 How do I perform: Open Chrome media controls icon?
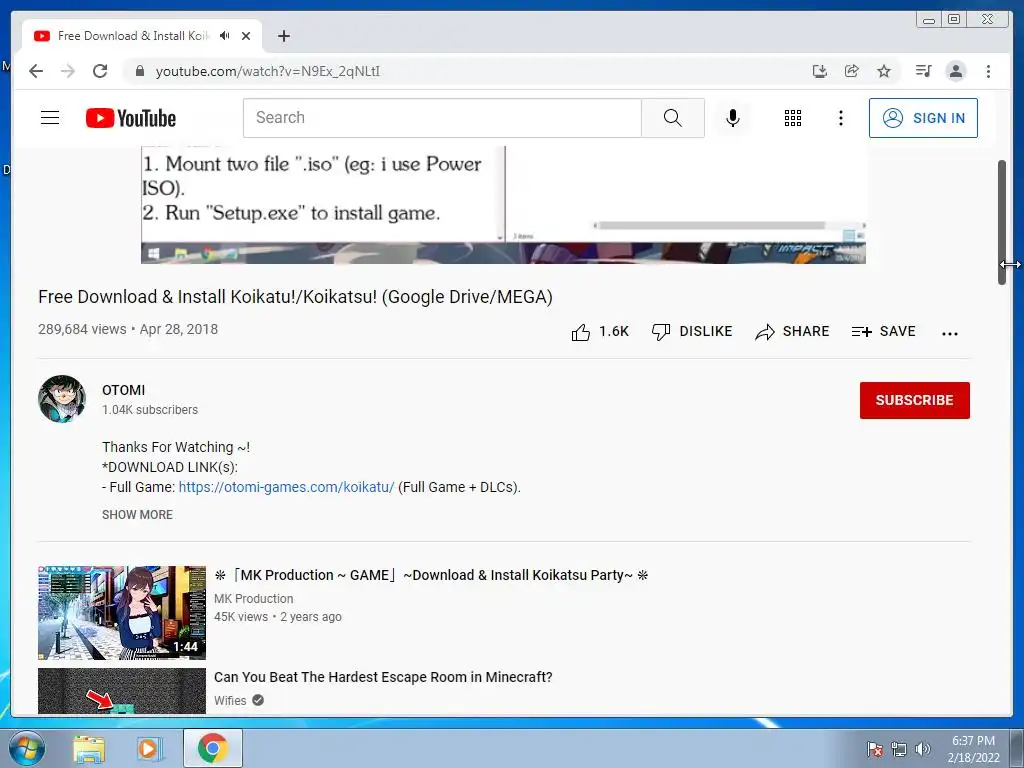coord(923,71)
